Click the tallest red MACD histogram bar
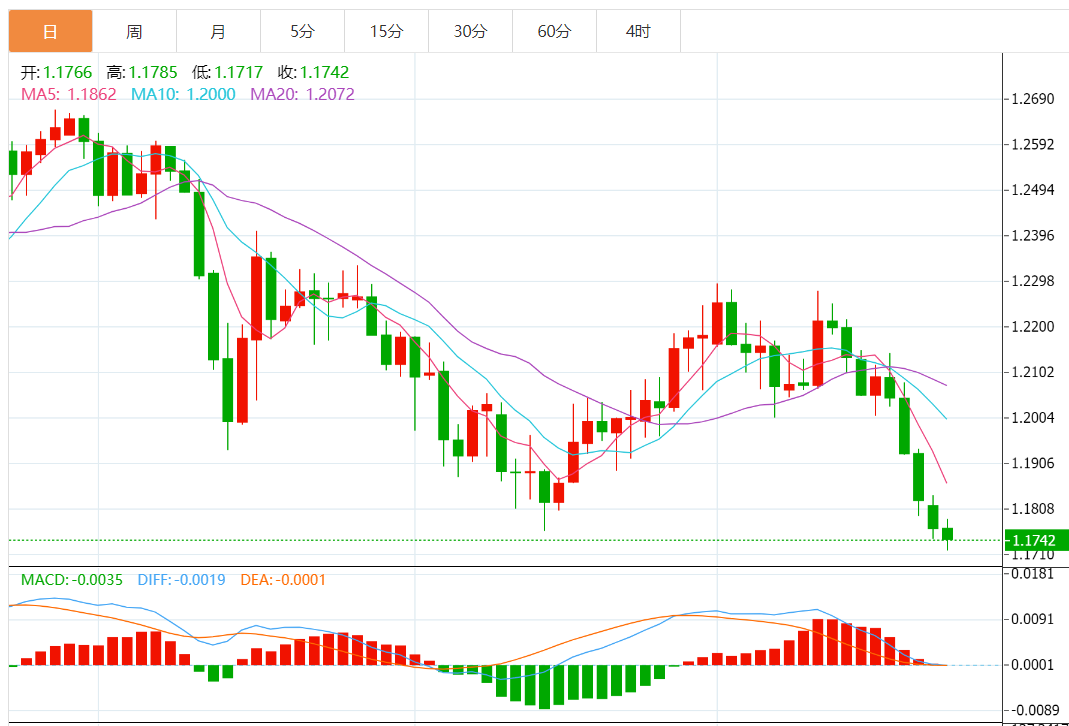The height and width of the screenshot is (726, 1069). pos(818,642)
